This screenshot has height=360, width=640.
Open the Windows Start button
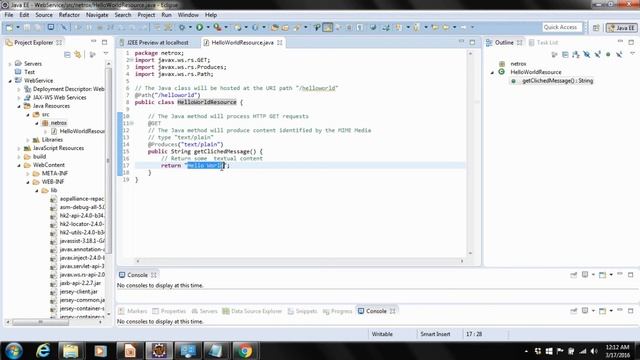coord(14,351)
